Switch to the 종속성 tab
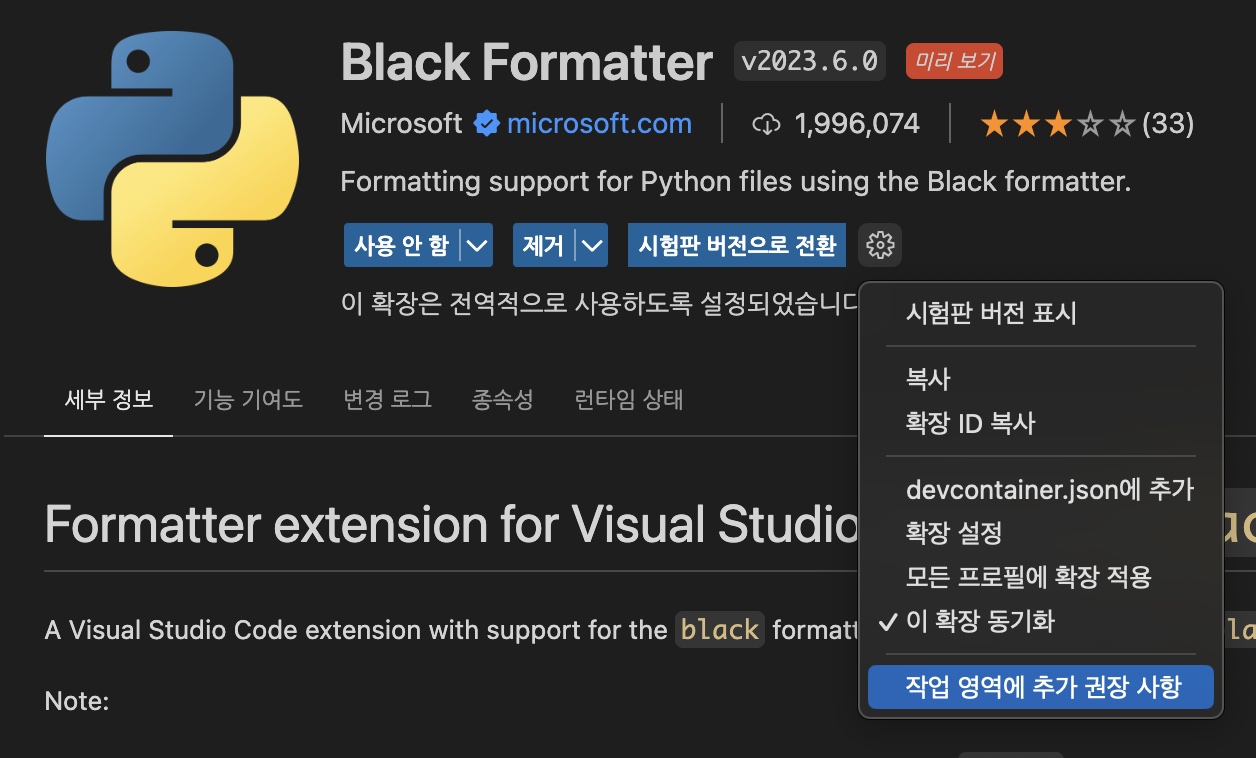This screenshot has width=1256, height=758. [502, 400]
